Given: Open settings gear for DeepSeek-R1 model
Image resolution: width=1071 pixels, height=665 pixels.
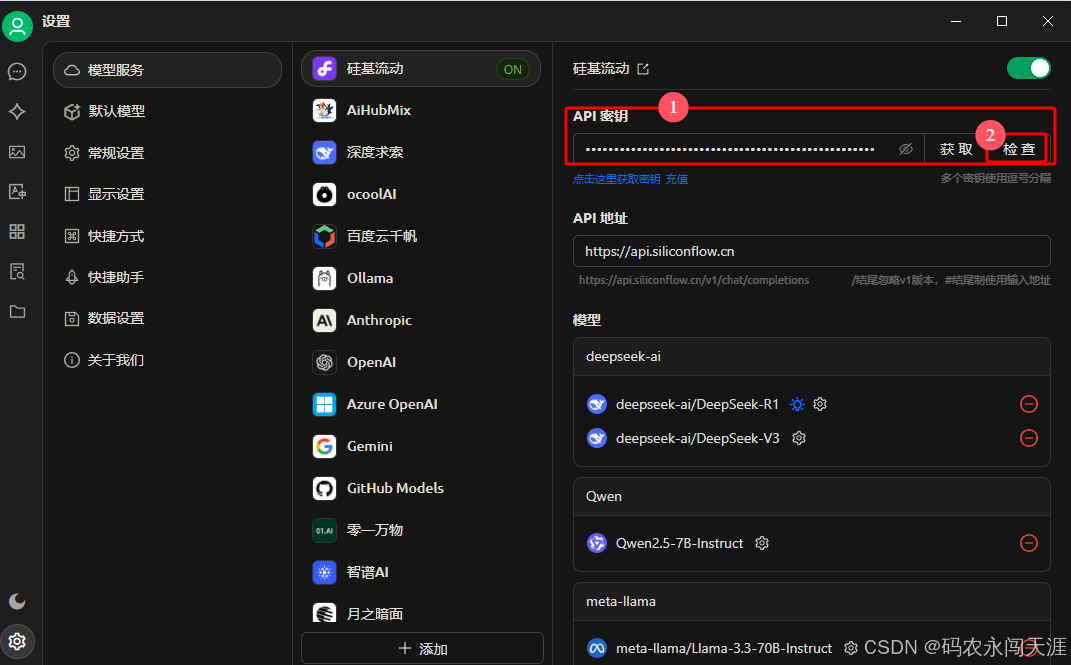Looking at the screenshot, I should (x=820, y=404).
